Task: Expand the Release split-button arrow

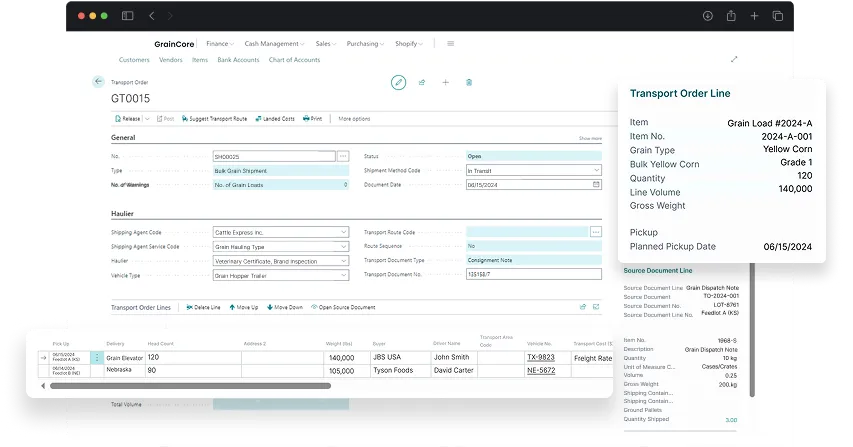Action: pos(146,118)
